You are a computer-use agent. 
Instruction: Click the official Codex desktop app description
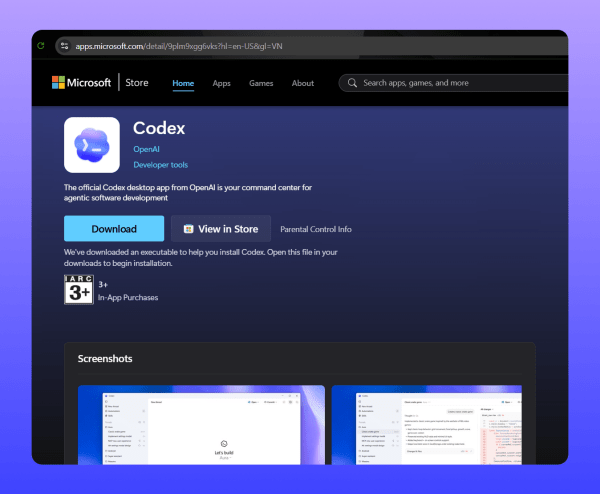(x=188, y=192)
